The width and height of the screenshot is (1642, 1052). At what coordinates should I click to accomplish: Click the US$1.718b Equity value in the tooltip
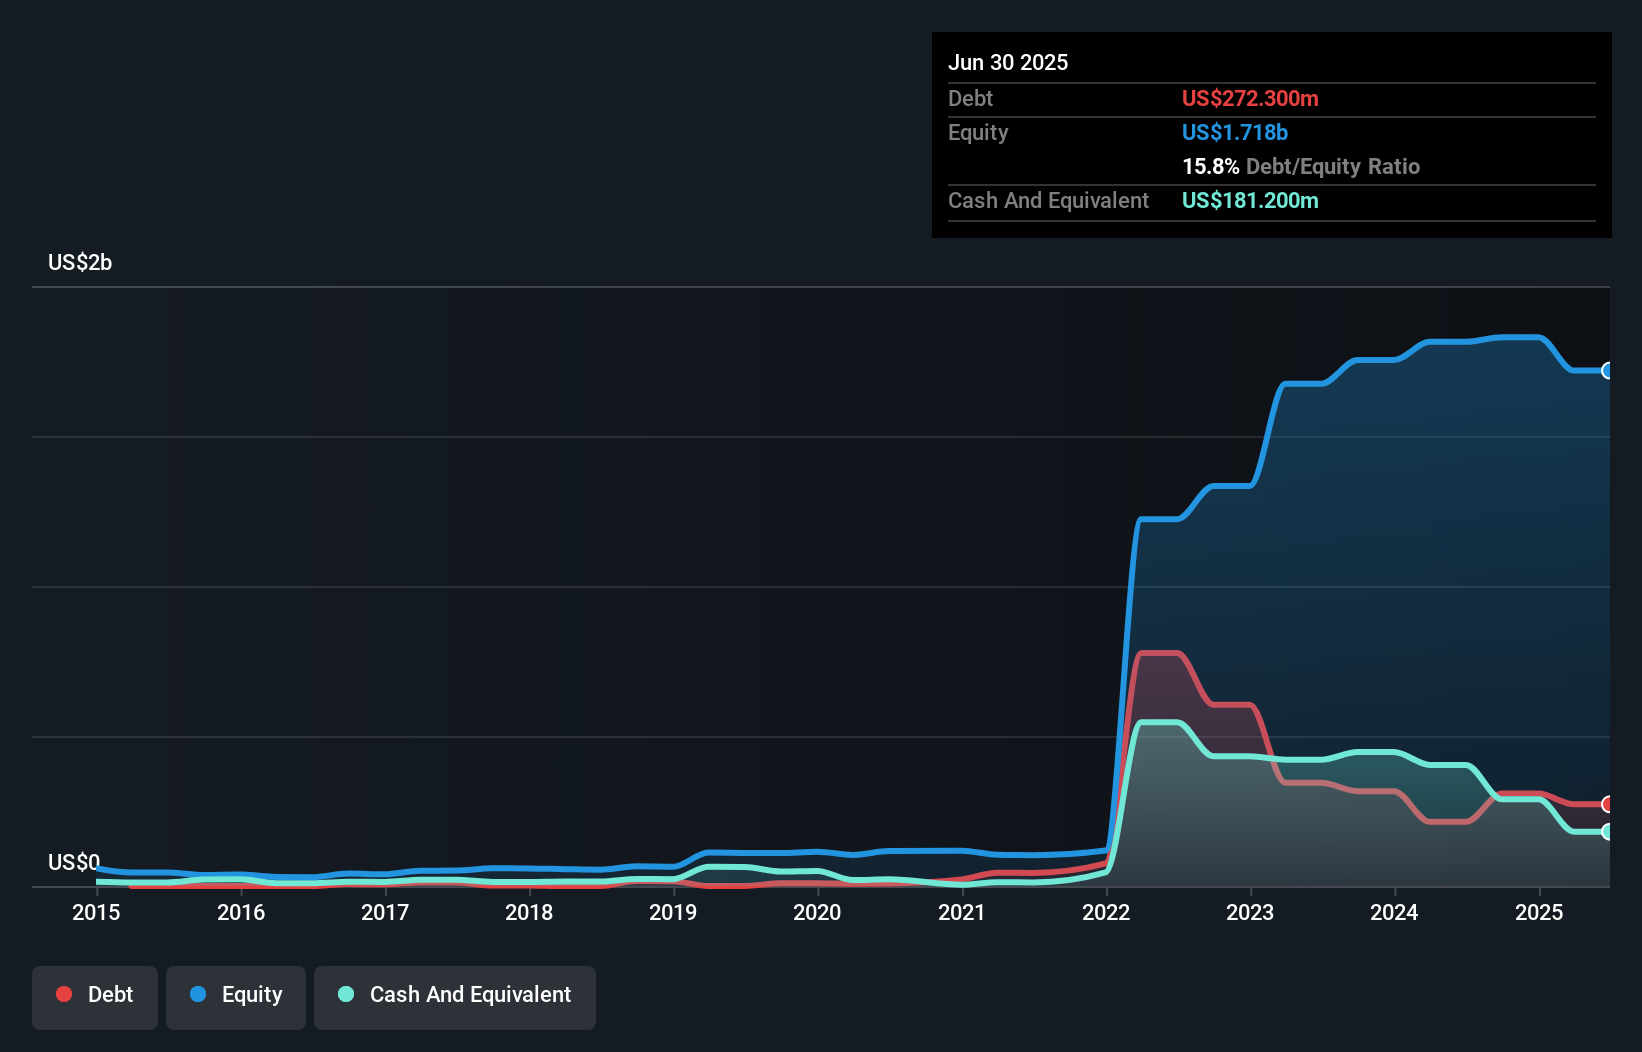pos(1234,132)
